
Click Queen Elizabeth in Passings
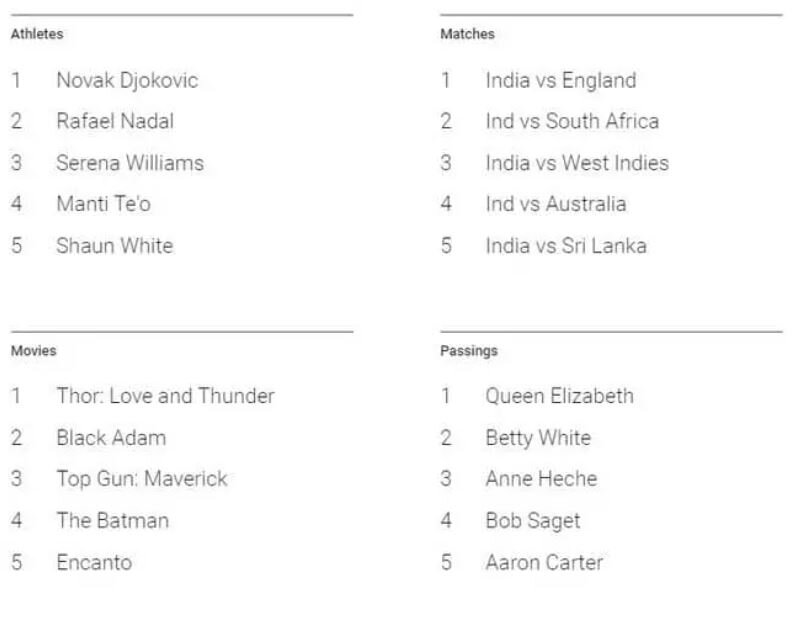(559, 396)
